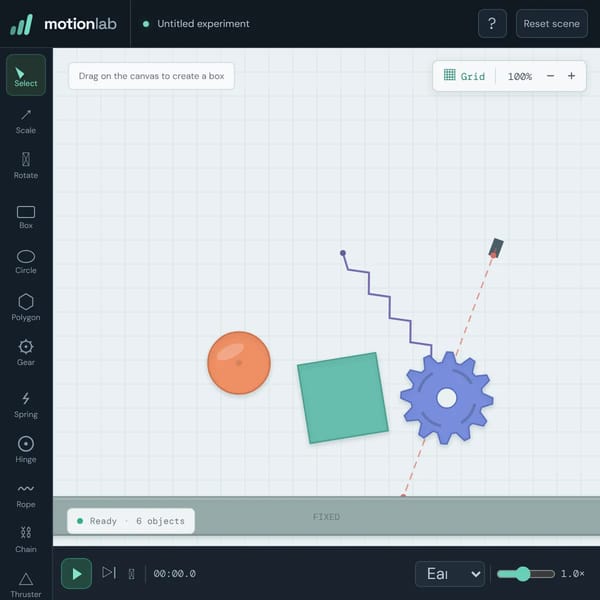Zoom in with the plus button
Image resolution: width=600 pixels, height=600 pixels.
(571, 76)
